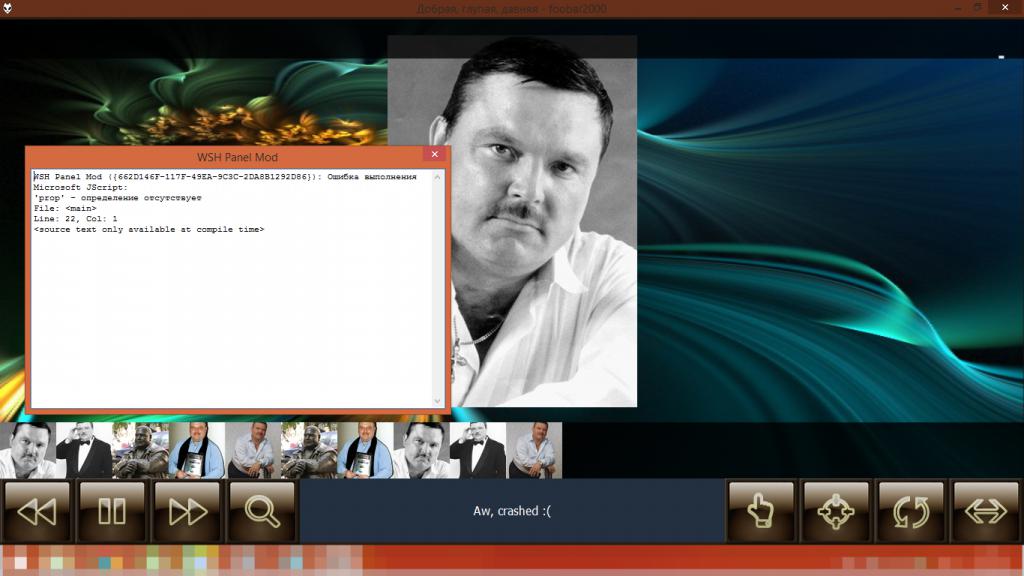
Task: Click the pointing hand icon button
Action: click(761, 511)
